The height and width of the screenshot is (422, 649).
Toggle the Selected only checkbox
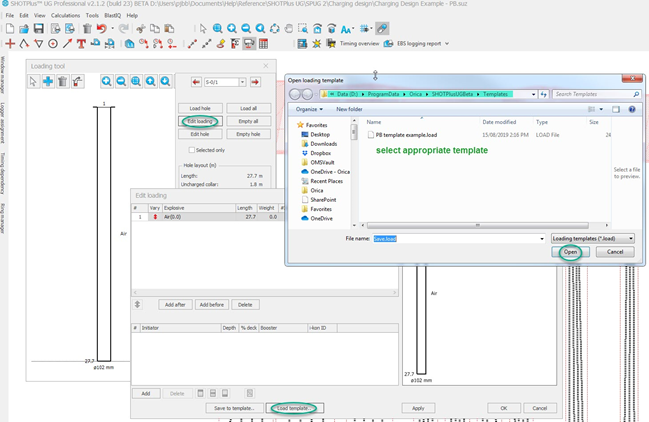coord(192,150)
